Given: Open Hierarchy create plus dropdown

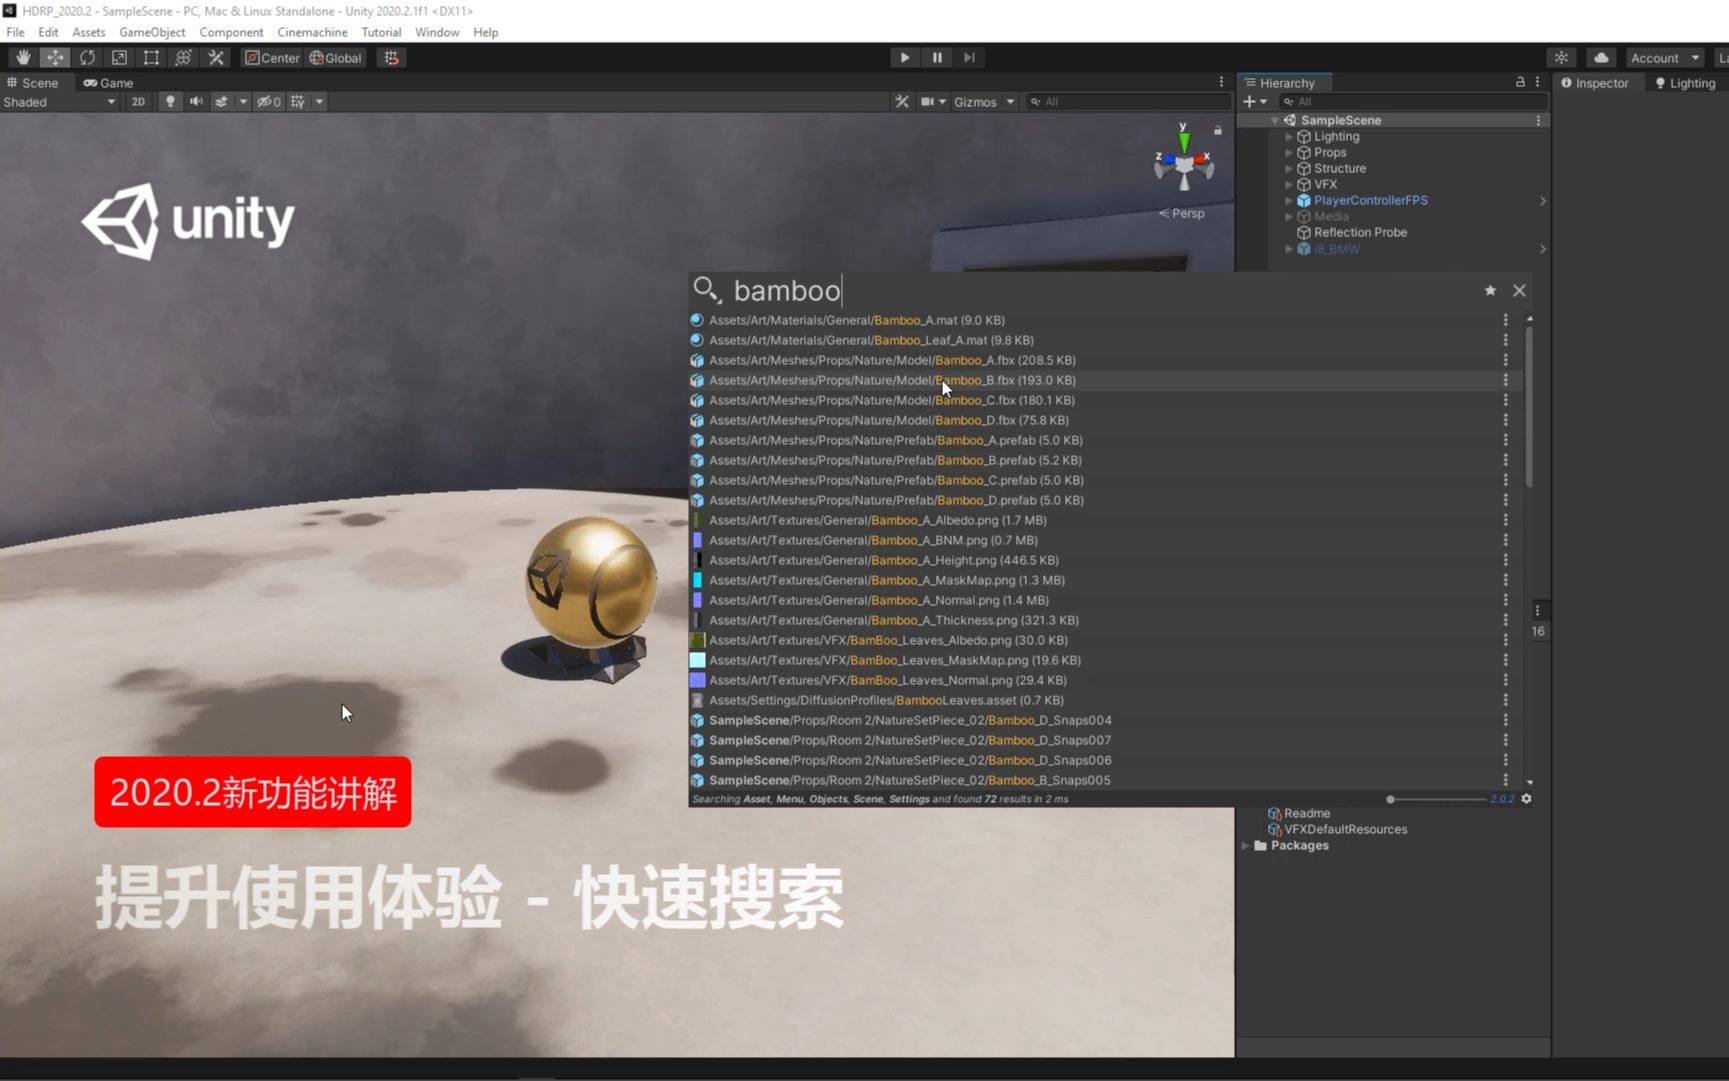Looking at the screenshot, I should (1254, 102).
